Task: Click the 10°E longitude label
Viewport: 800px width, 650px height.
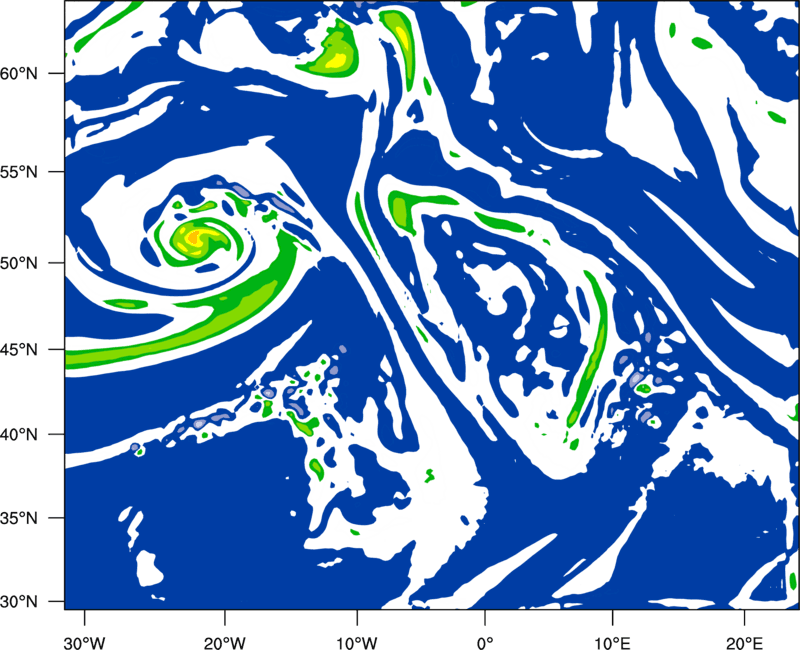Action: point(612,643)
